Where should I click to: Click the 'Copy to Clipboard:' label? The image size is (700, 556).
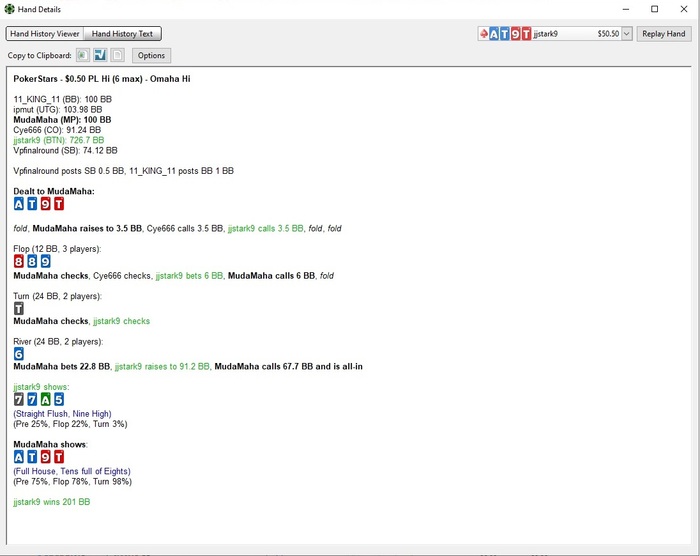point(39,55)
